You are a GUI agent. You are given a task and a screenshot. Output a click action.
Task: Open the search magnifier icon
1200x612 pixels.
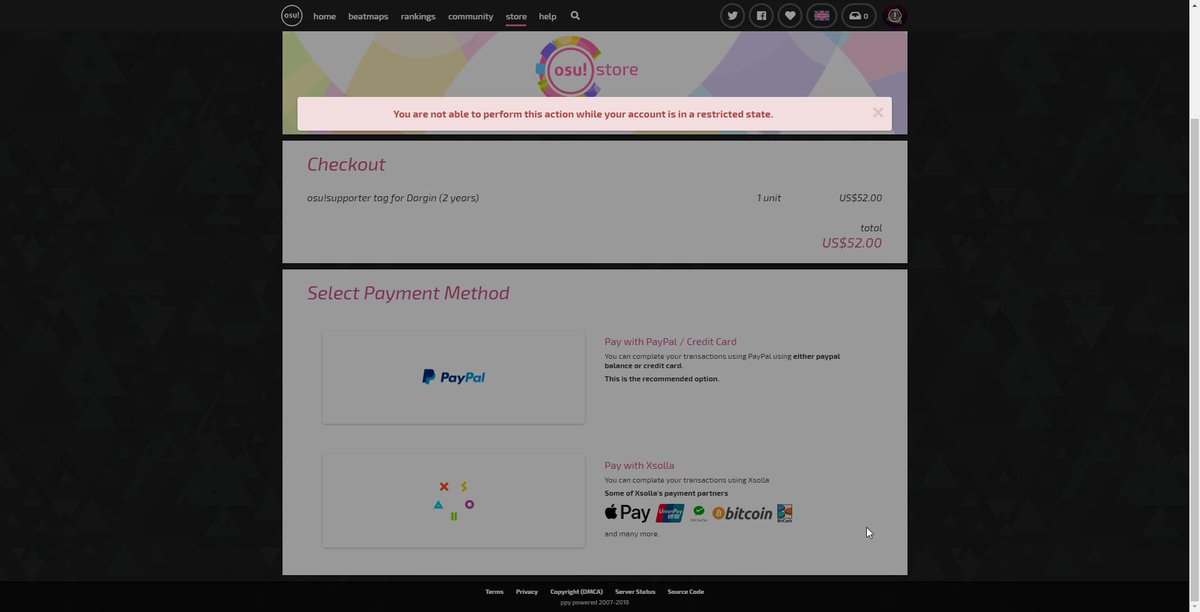click(x=575, y=16)
